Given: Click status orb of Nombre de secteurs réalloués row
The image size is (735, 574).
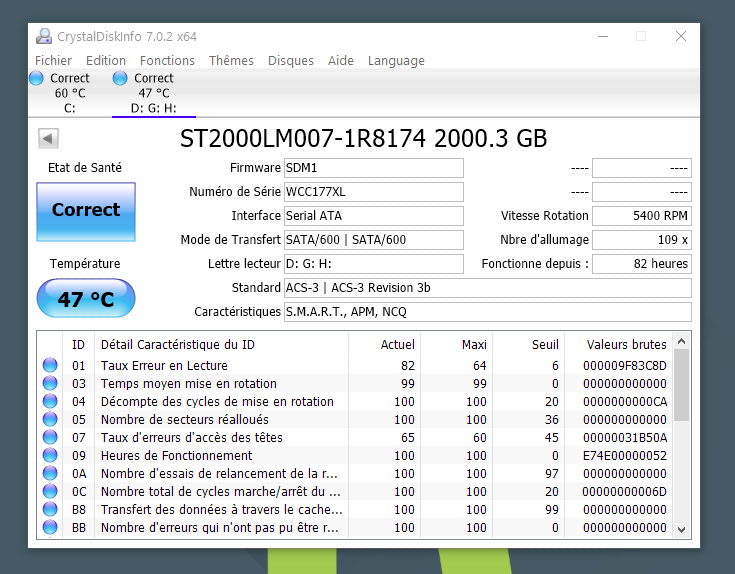Looking at the screenshot, I should coord(50,419).
